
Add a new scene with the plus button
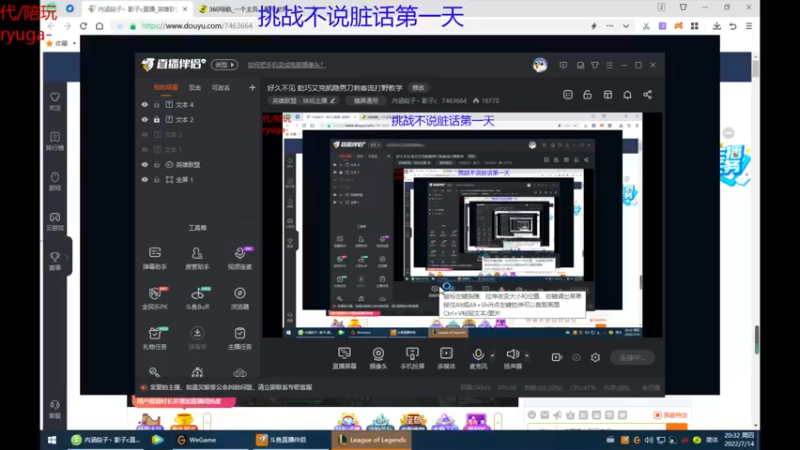(x=252, y=88)
